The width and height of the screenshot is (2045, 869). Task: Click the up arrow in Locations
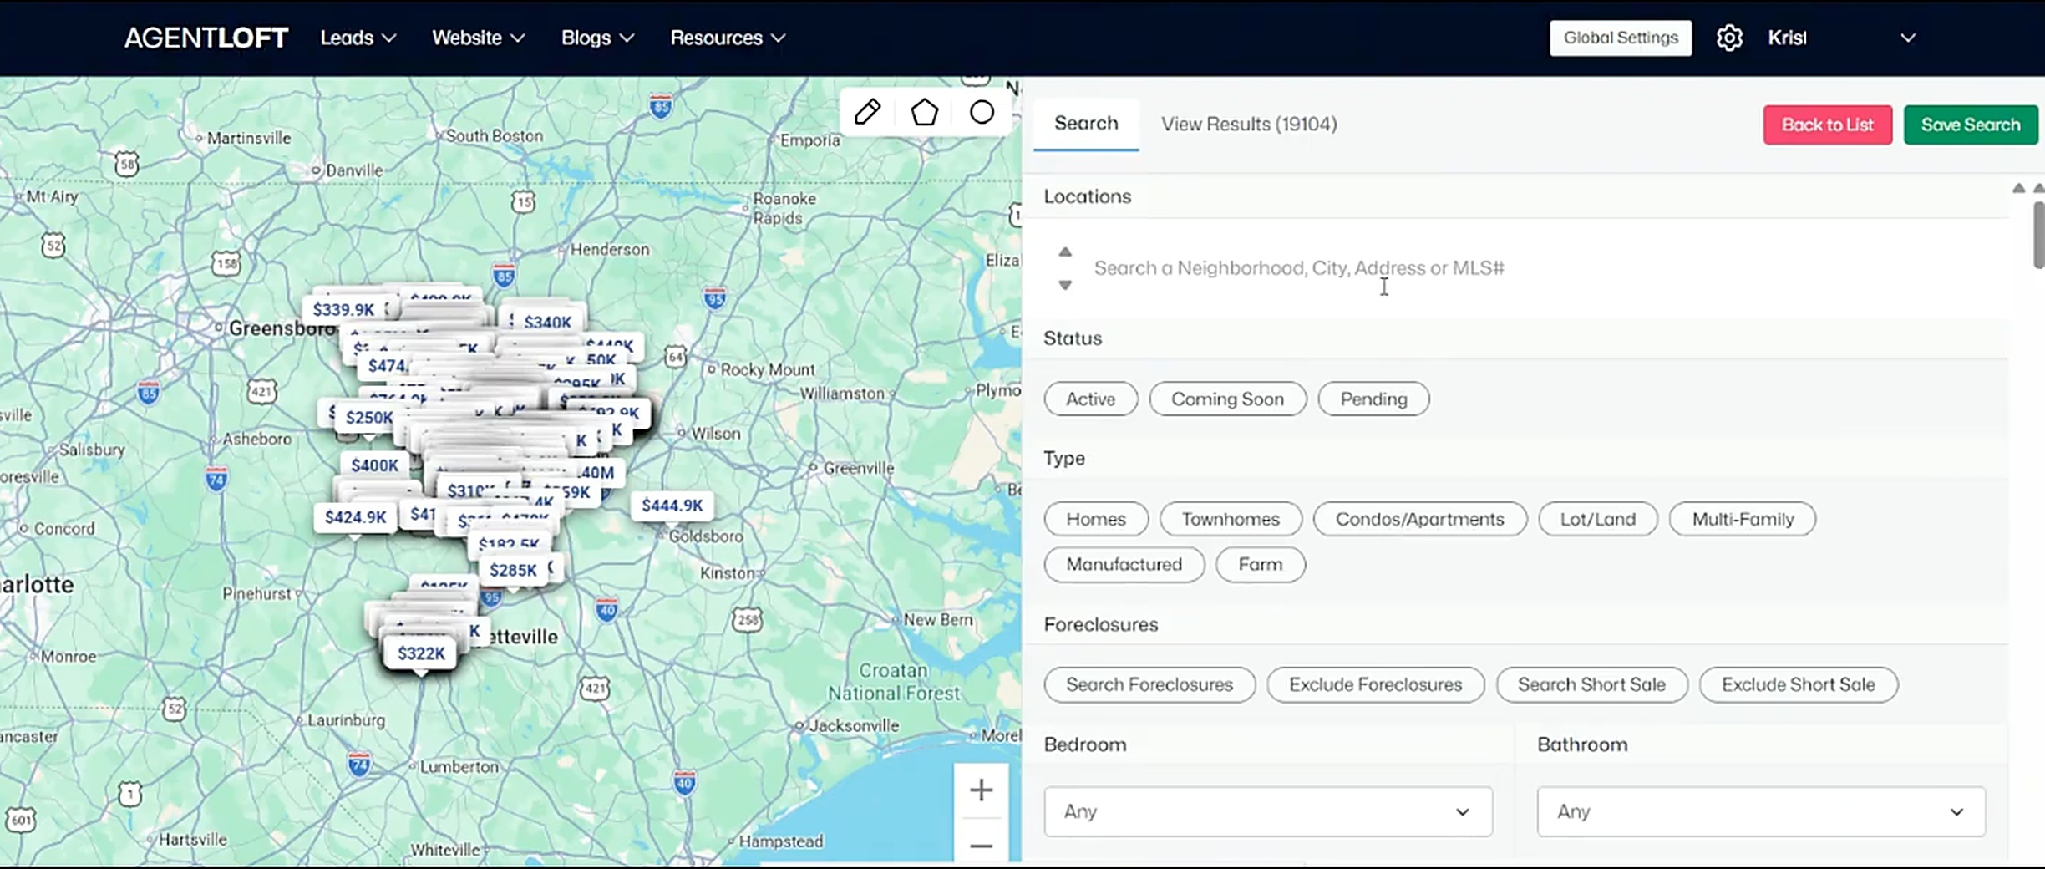tap(1065, 252)
